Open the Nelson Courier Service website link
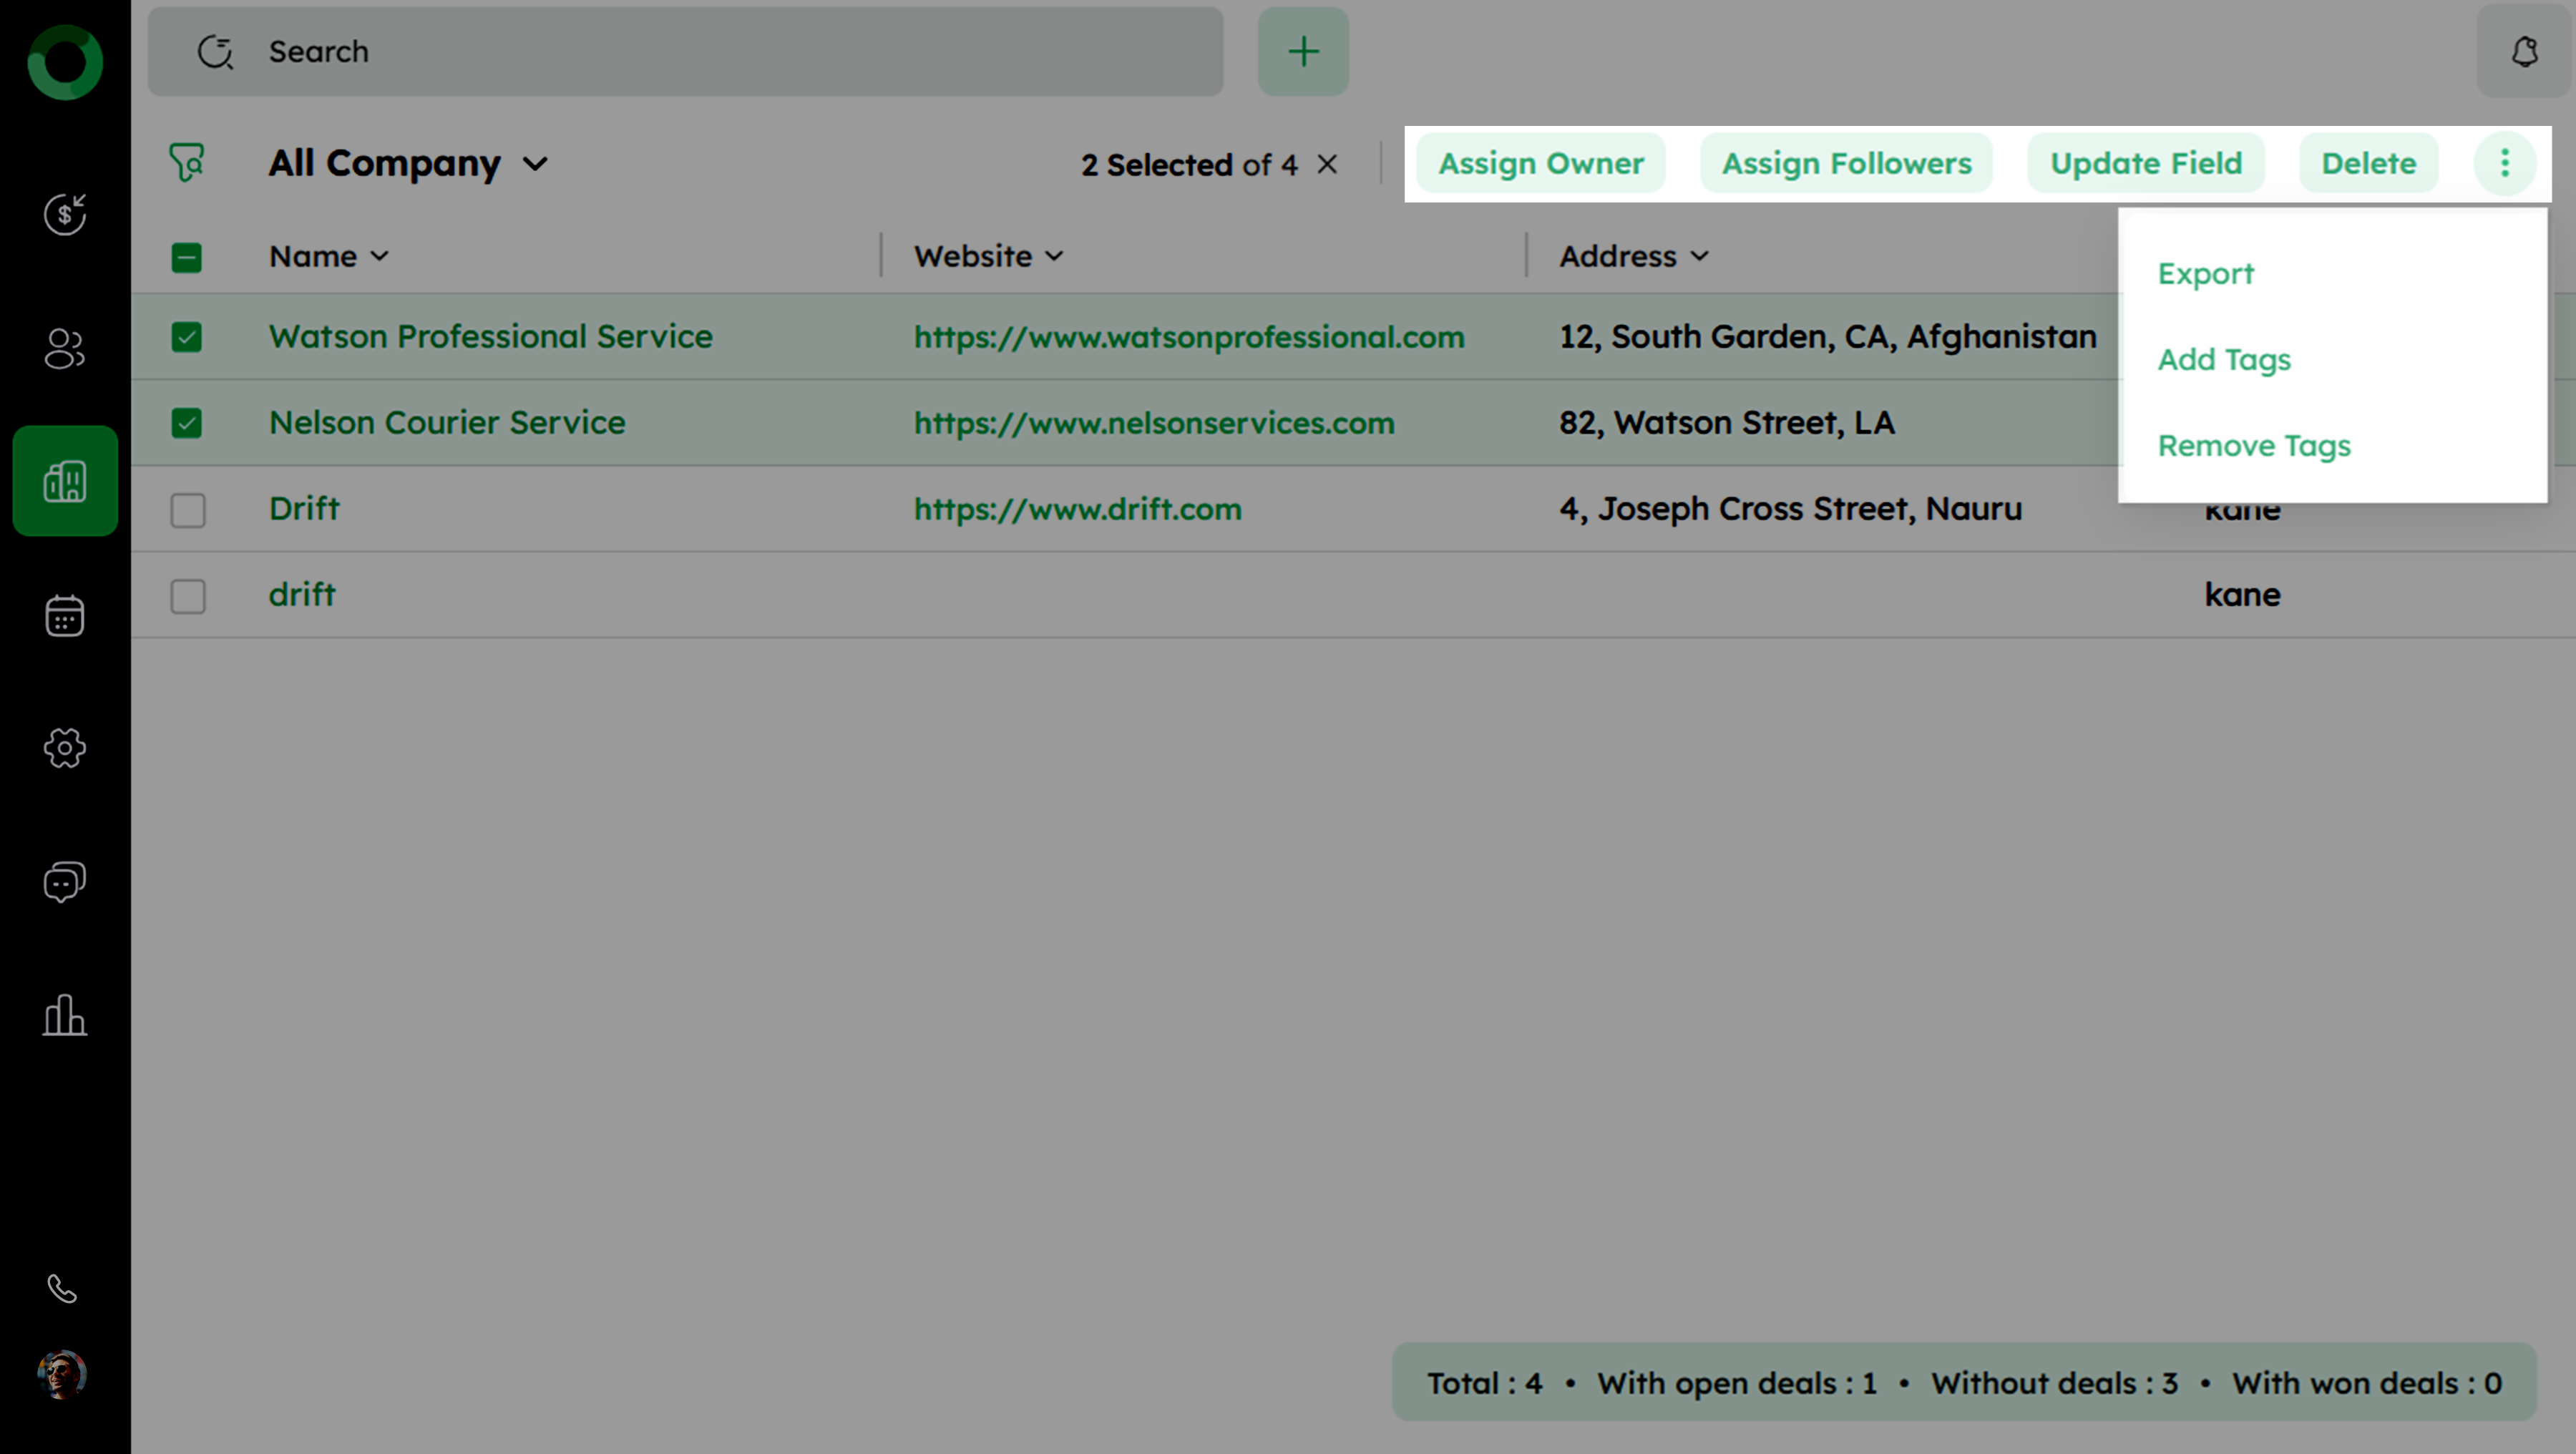Image resolution: width=2576 pixels, height=1454 pixels. (x=1153, y=423)
